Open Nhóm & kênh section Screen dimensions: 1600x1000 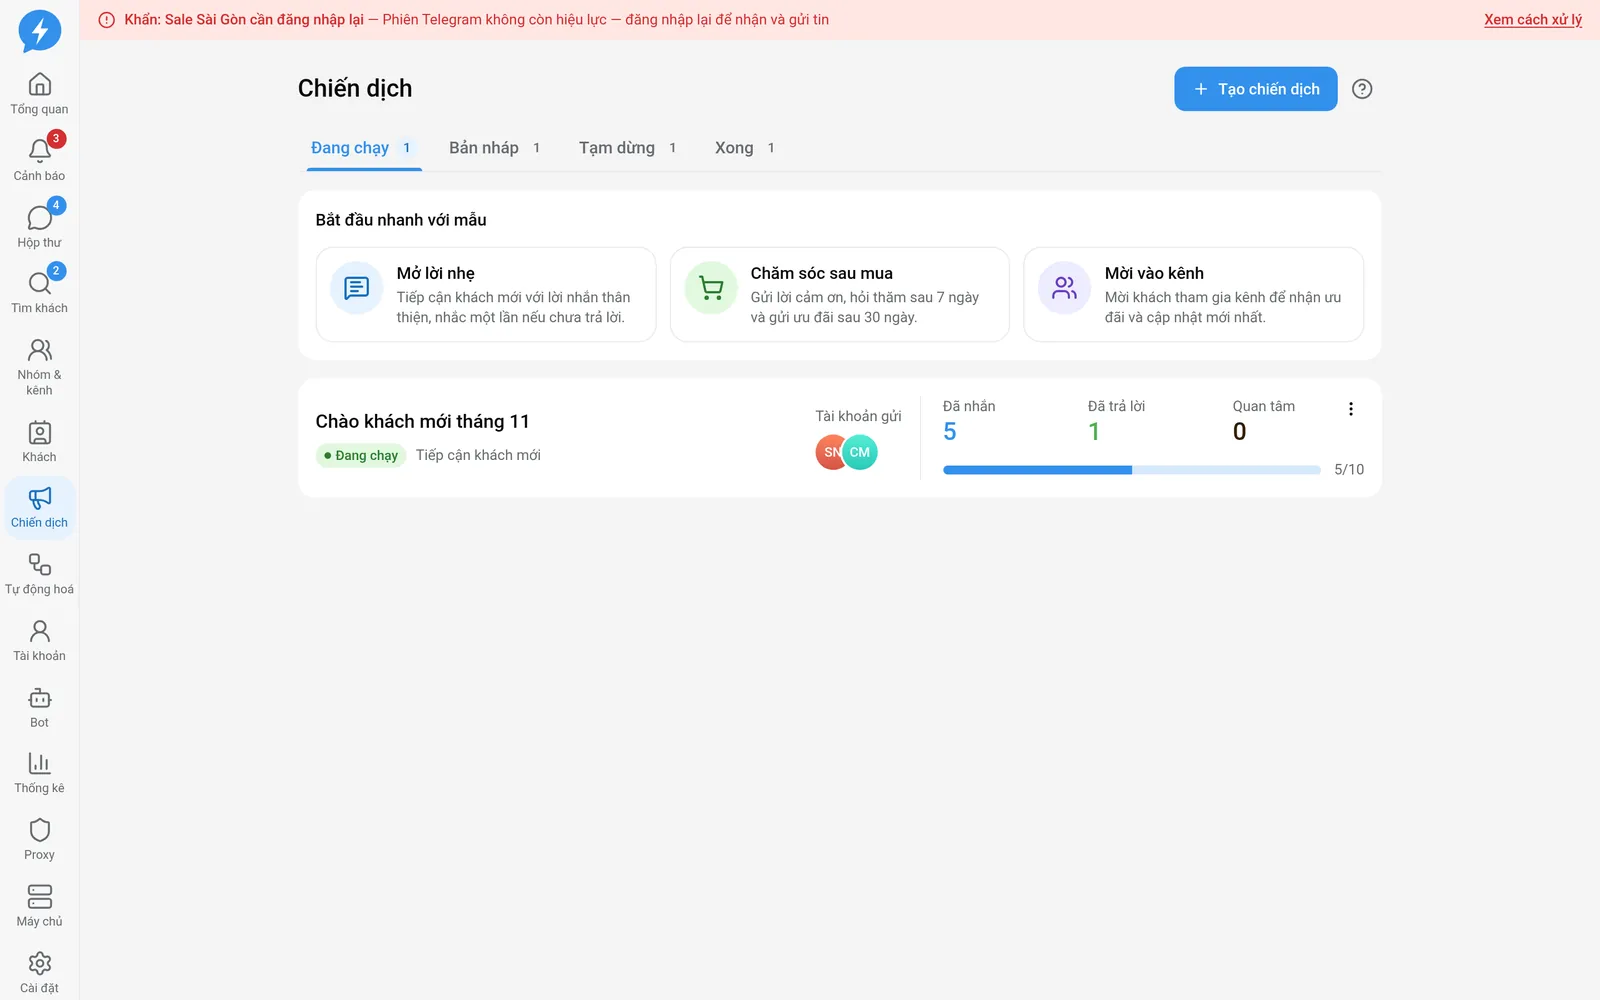point(39,367)
